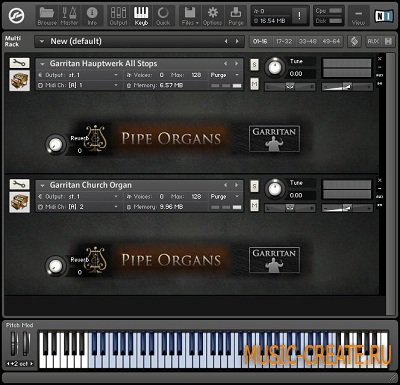
Task: Open Purge dropdown of Hauptwerk All Stops
Action: [x=225, y=75]
